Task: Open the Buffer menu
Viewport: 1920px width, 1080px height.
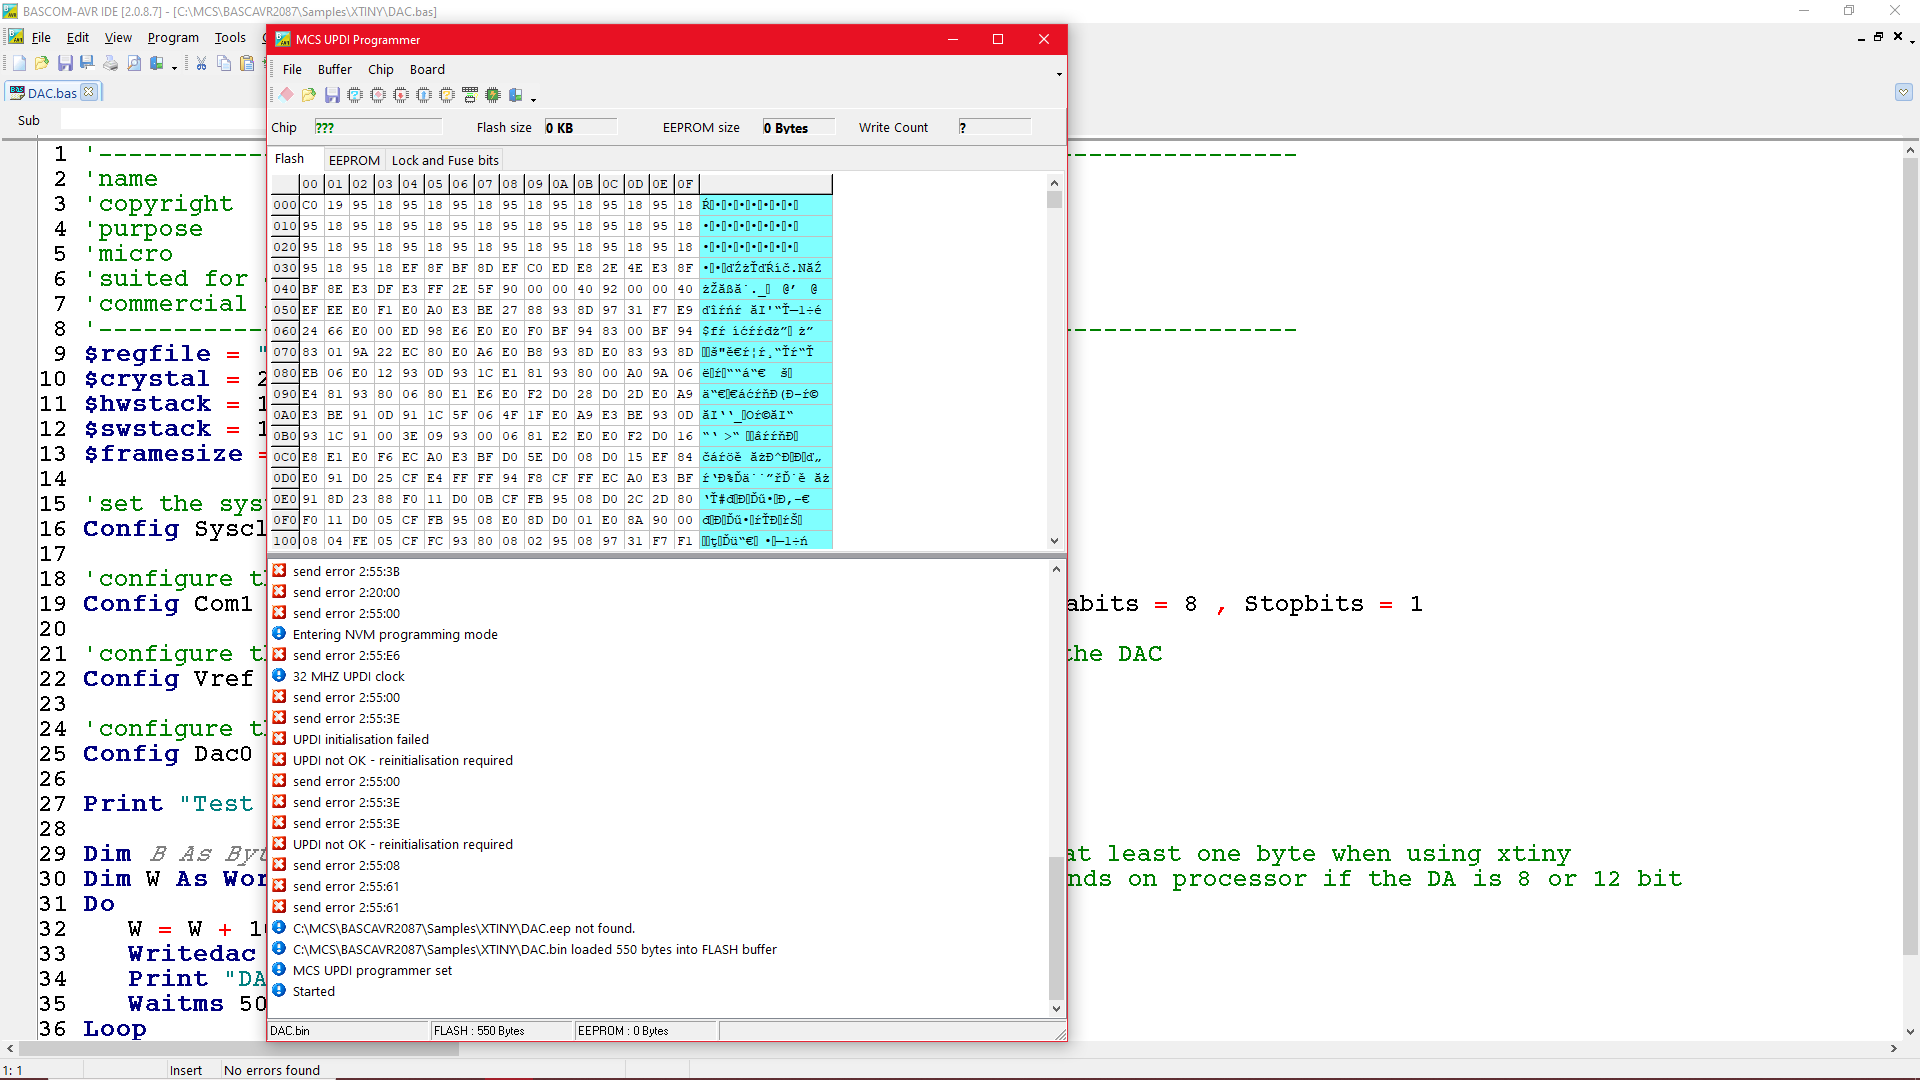Action: (x=335, y=69)
